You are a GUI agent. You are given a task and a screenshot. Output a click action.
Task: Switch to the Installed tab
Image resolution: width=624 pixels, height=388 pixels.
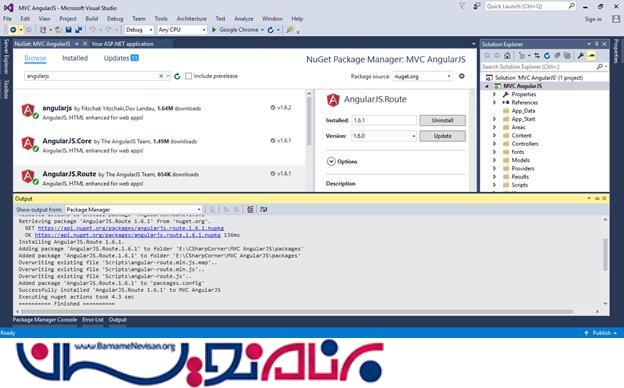[75, 58]
